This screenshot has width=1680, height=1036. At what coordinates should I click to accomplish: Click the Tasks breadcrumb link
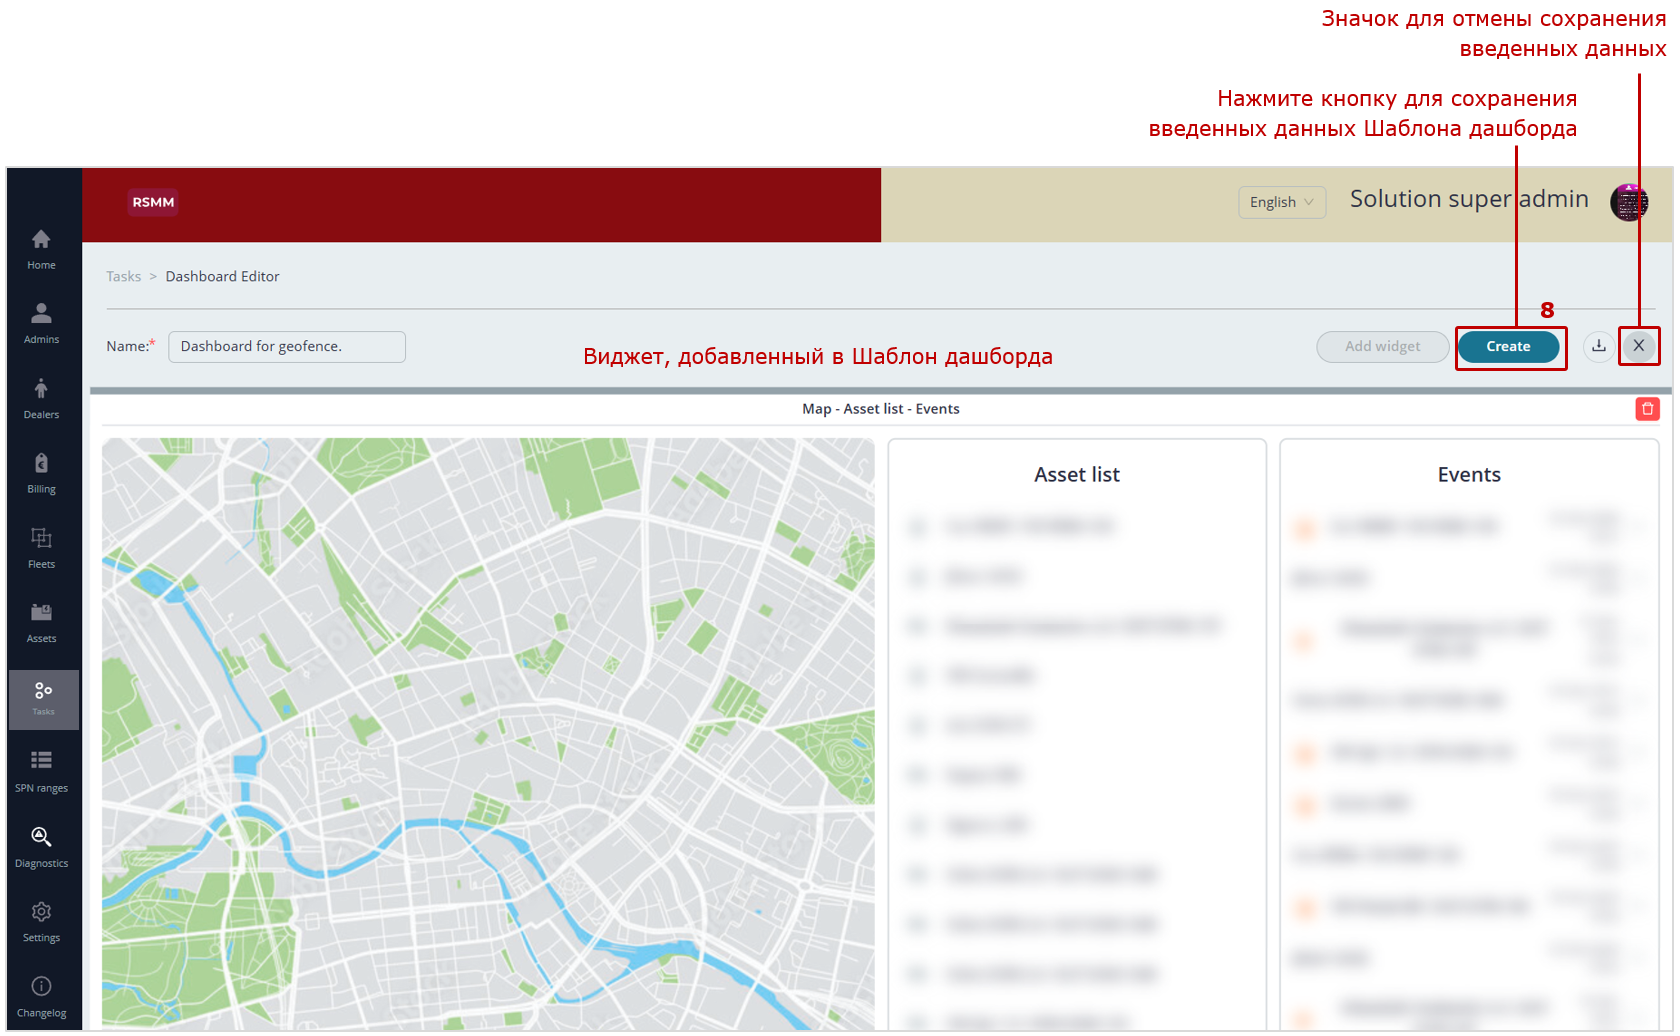pos(123,277)
